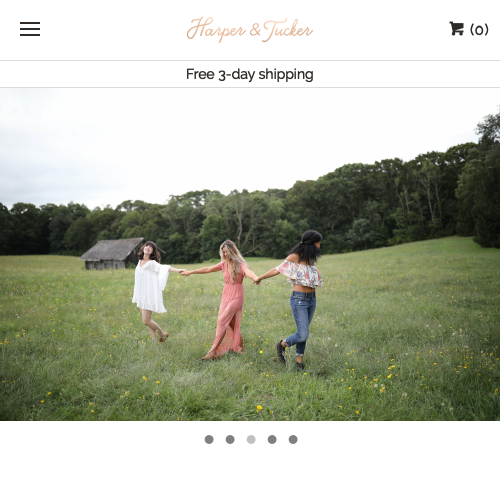This screenshot has width=500, height=500.
Task: Click the hero slideshow field photo
Action: pos(250,254)
